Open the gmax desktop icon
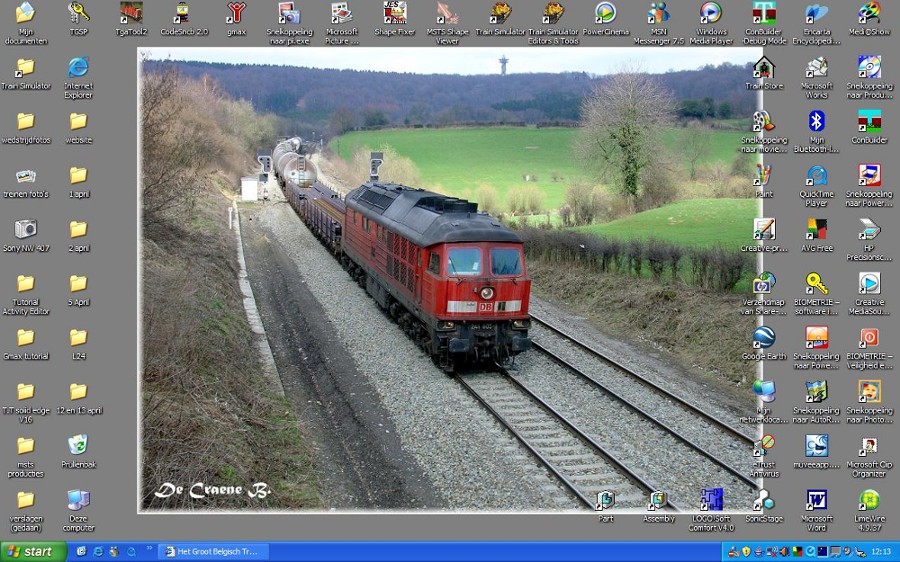 236,14
